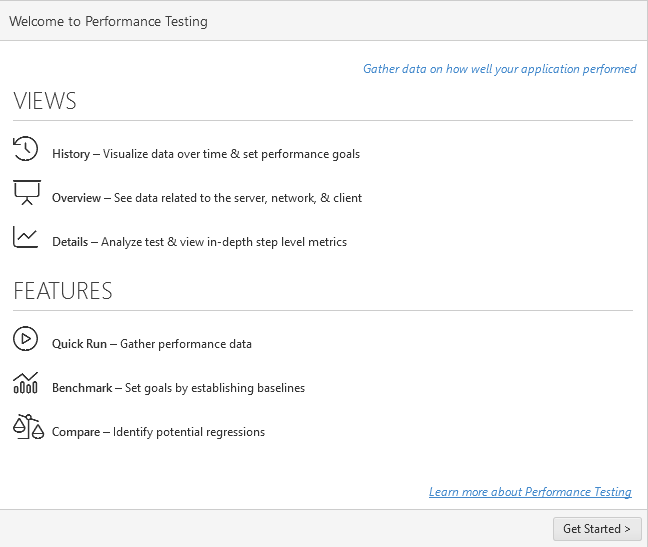Viewport: 648px width, 547px height.
Task: Click the Get Started button
Action: tap(597, 529)
